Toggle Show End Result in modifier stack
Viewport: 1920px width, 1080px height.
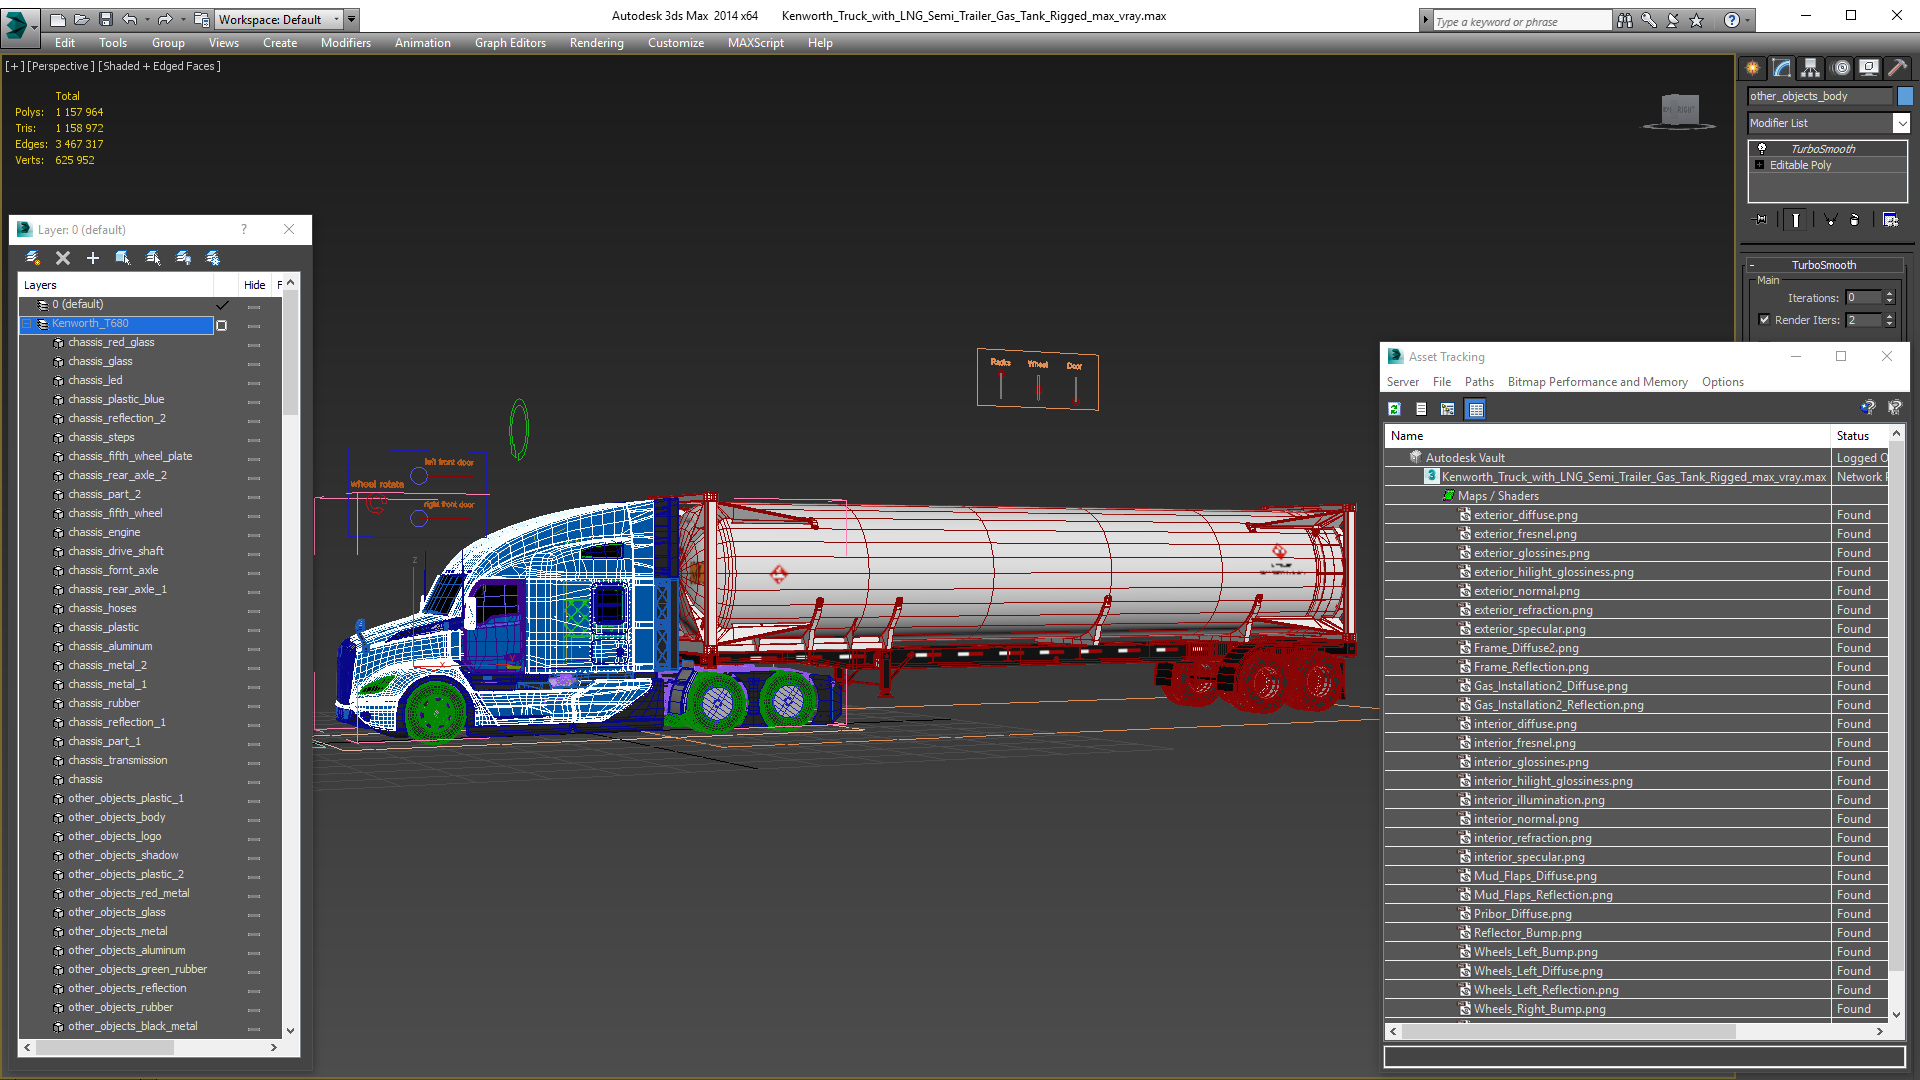(1796, 220)
